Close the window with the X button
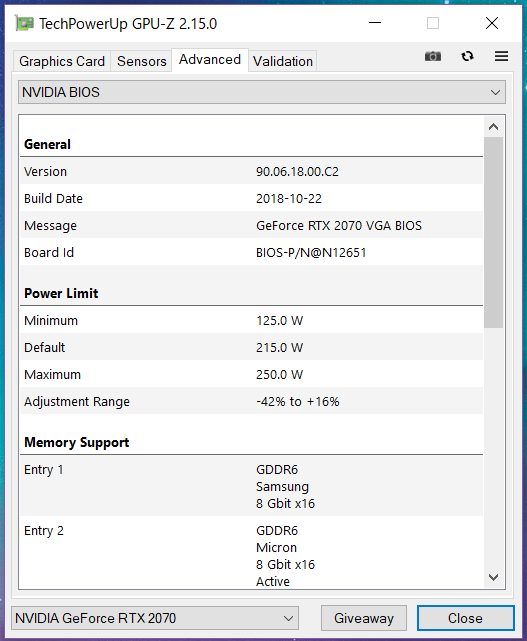Image resolution: width=527 pixels, height=641 pixels. 492,23
